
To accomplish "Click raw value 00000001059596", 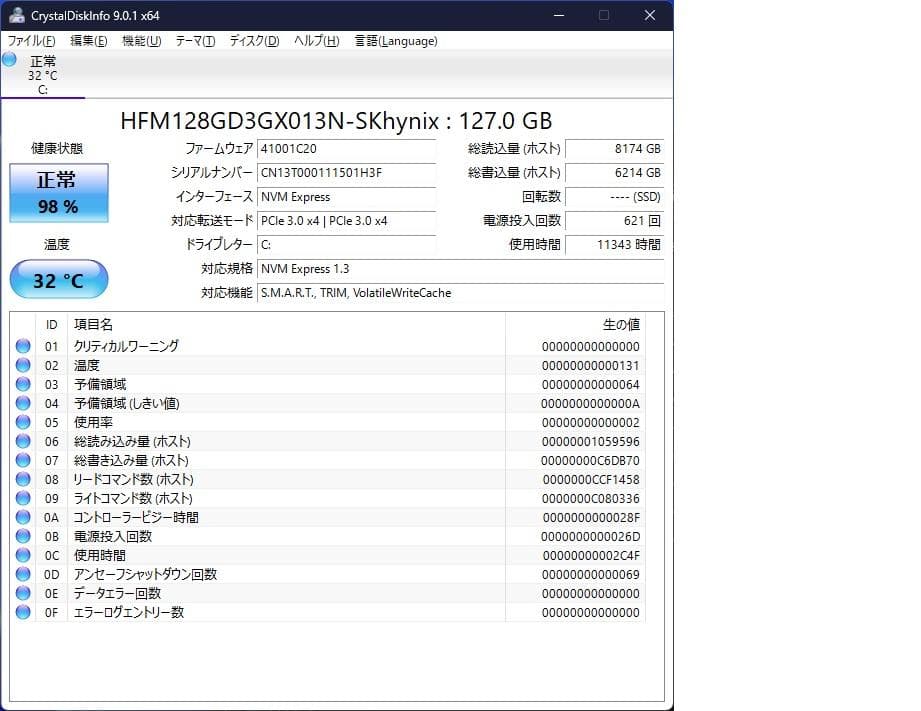I will (x=590, y=441).
